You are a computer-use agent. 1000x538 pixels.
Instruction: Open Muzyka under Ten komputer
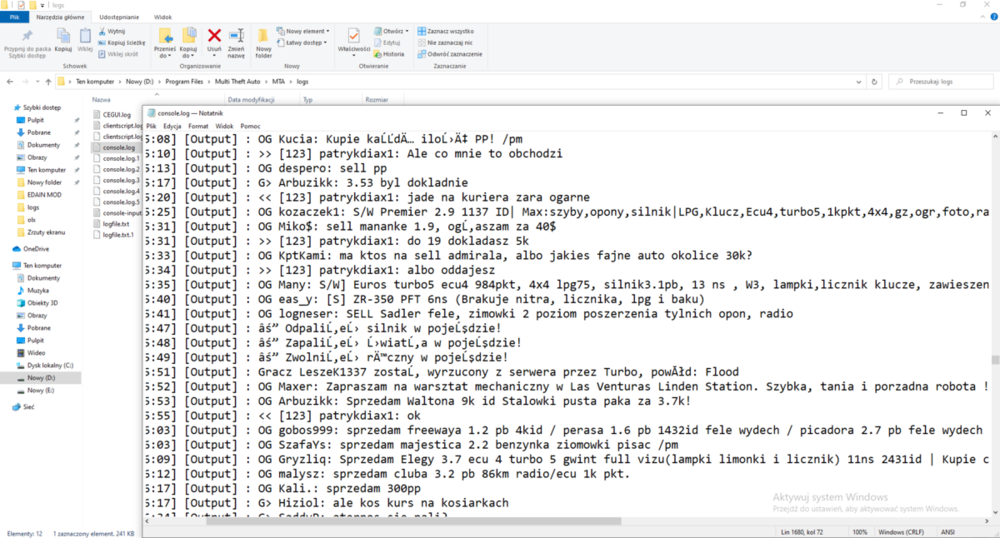tap(33, 291)
